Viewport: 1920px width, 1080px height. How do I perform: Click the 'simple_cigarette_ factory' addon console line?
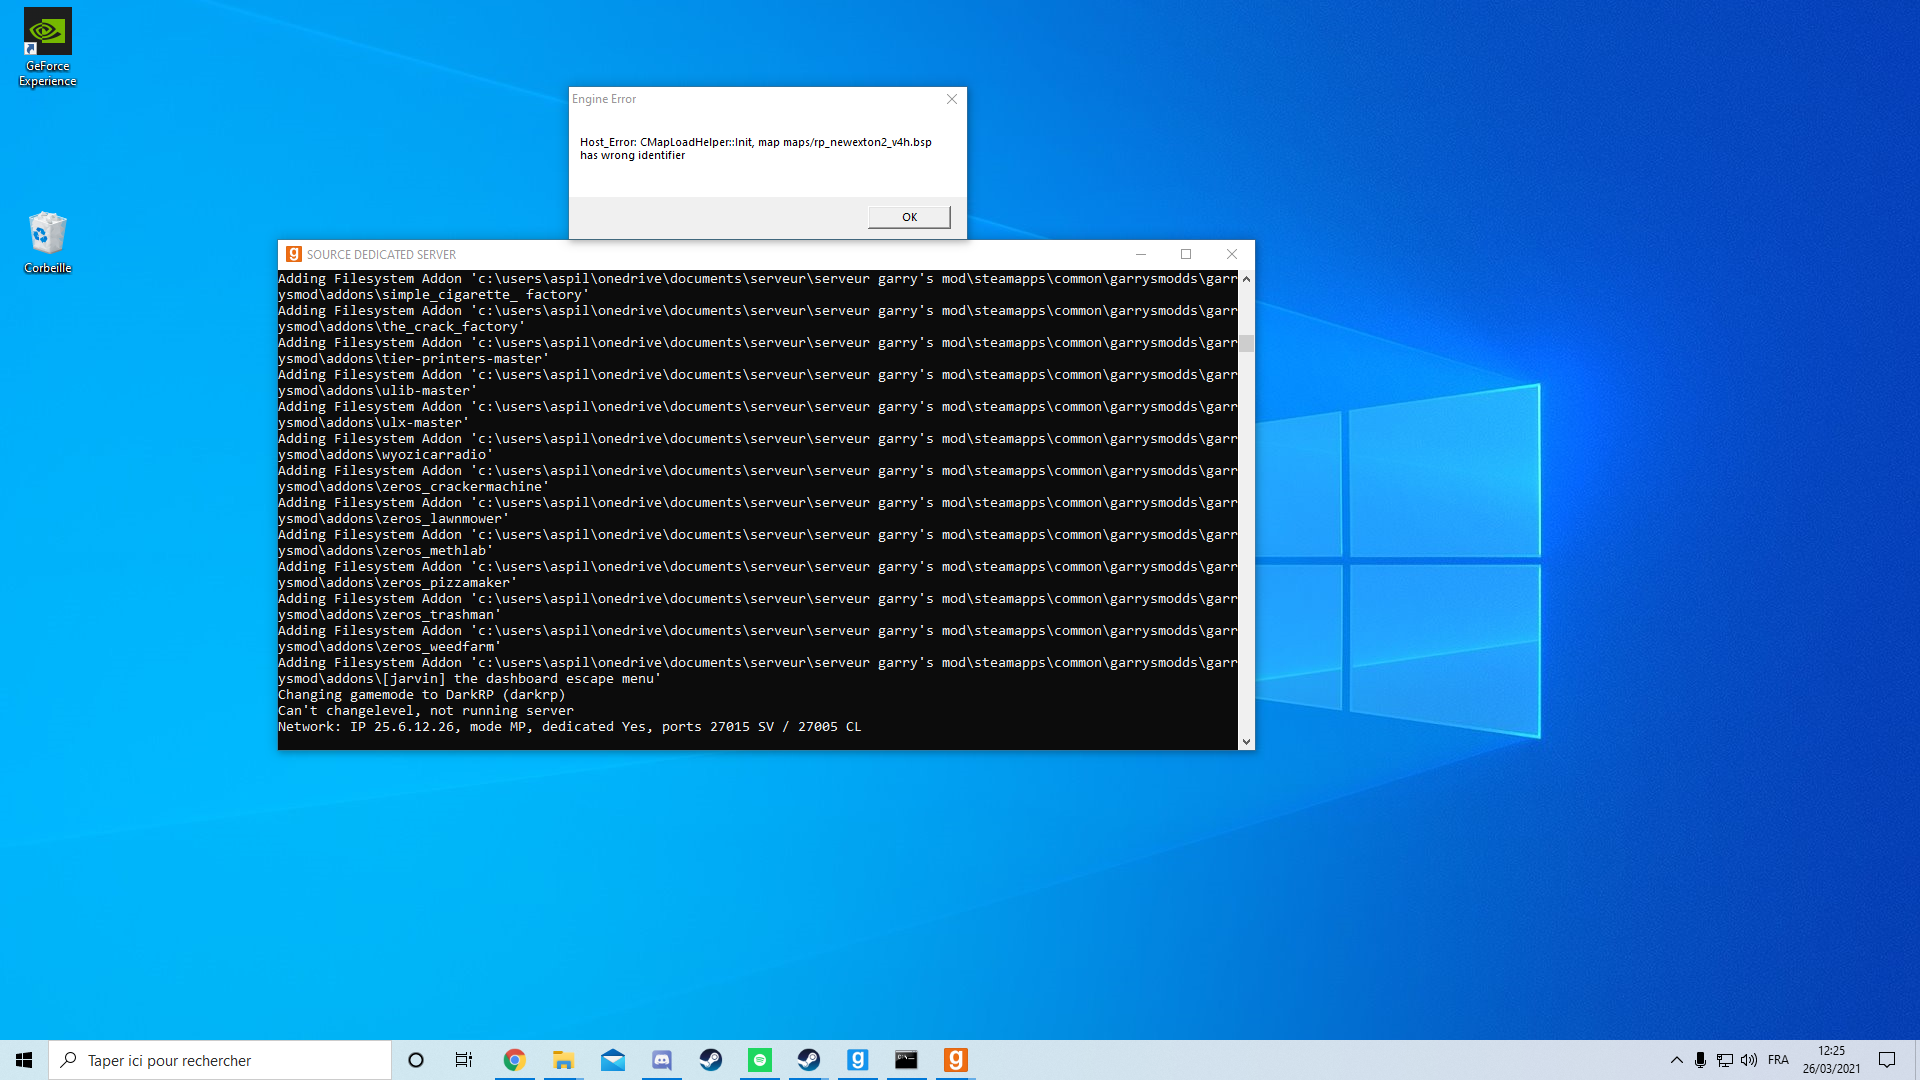click(434, 295)
